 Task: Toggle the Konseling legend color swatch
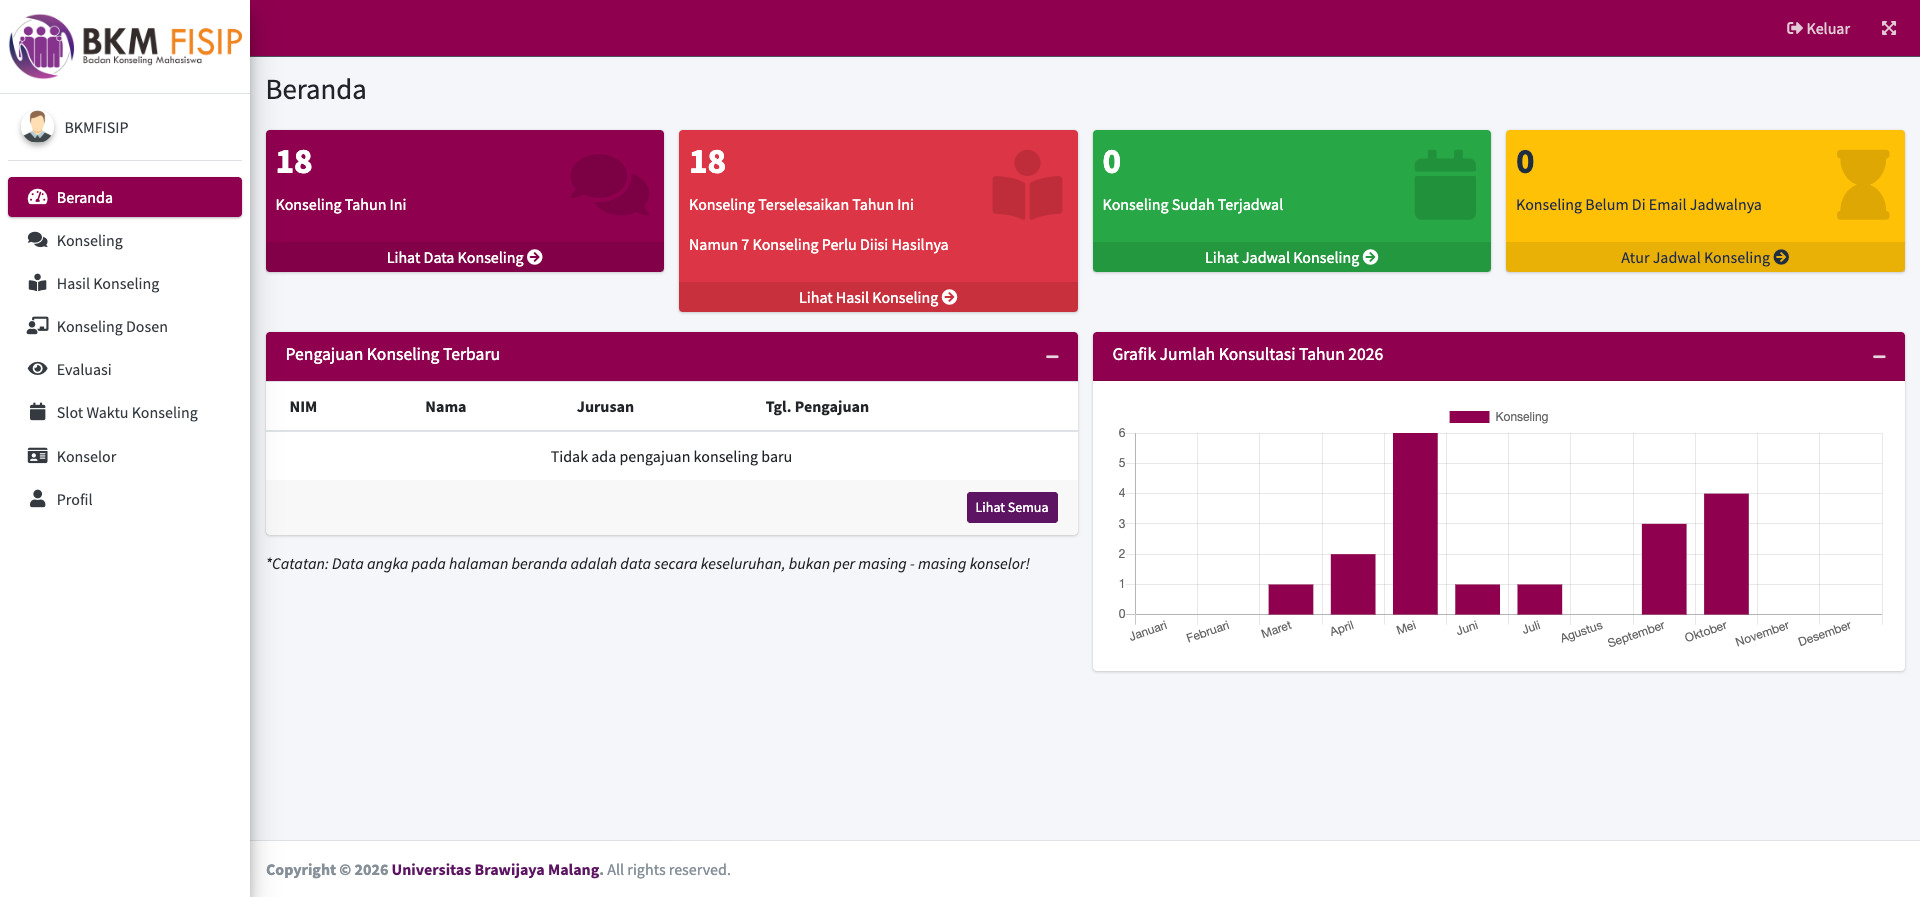(1469, 417)
